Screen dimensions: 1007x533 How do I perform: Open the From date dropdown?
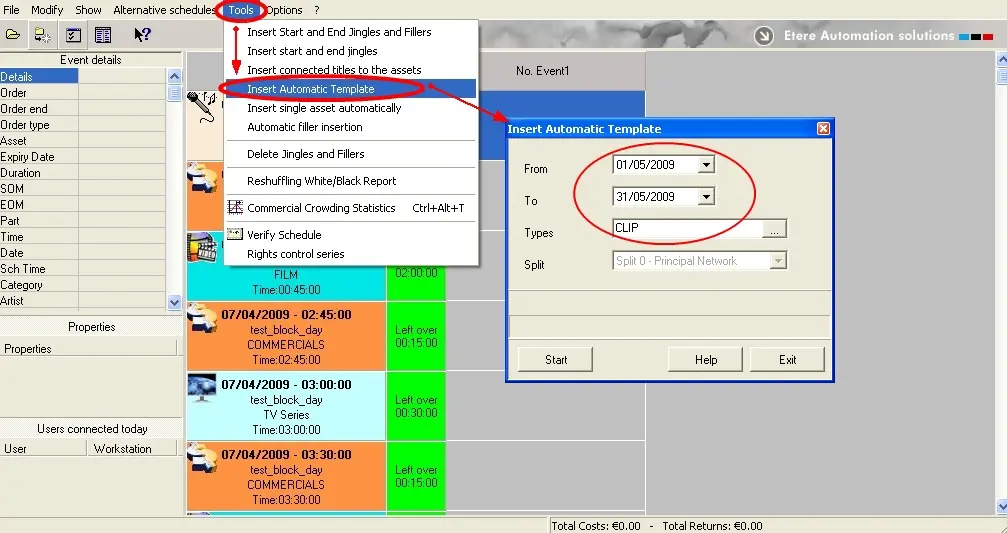(706, 165)
